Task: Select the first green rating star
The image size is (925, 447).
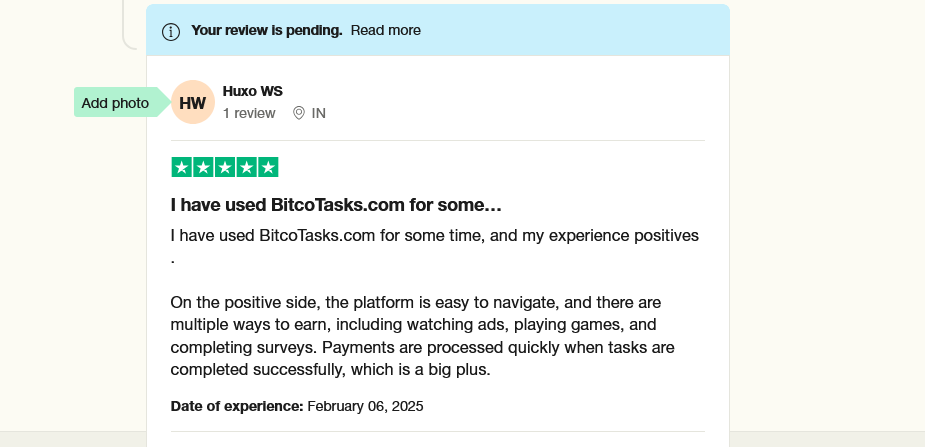Action: pyautogui.click(x=182, y=167)
